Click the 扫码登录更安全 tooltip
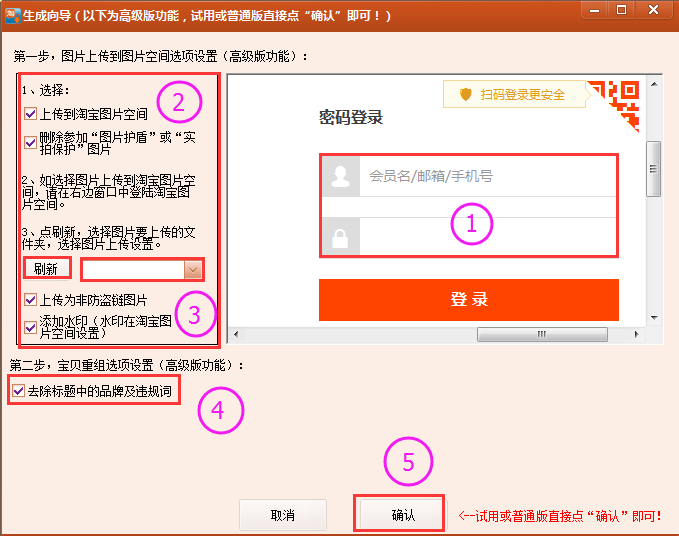 tap(514, 94)
